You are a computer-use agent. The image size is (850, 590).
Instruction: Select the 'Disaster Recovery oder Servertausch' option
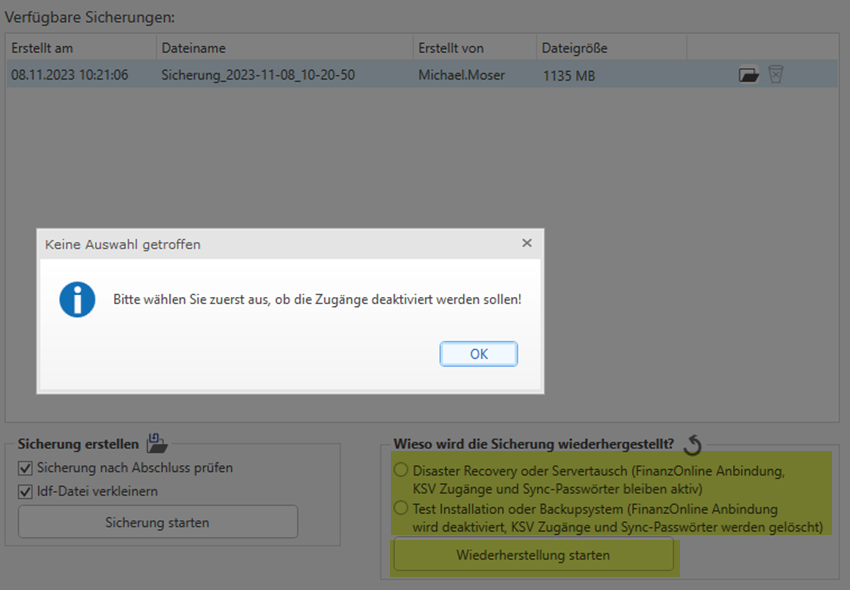(400, 469)
